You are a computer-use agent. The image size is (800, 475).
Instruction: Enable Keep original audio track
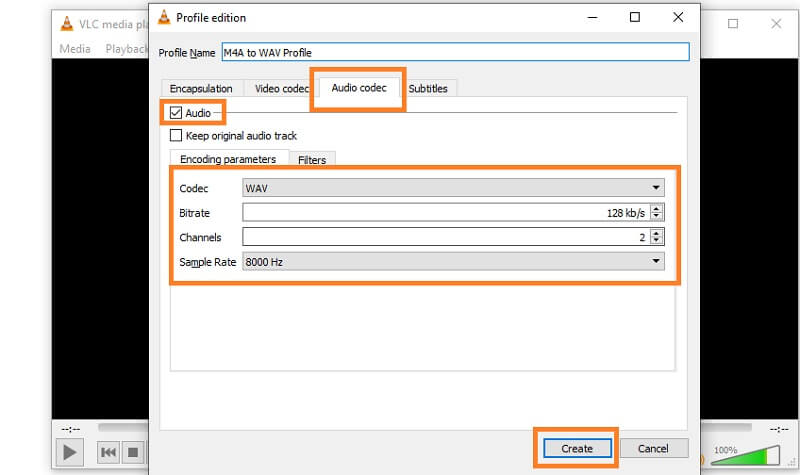[x=177, y=136]
